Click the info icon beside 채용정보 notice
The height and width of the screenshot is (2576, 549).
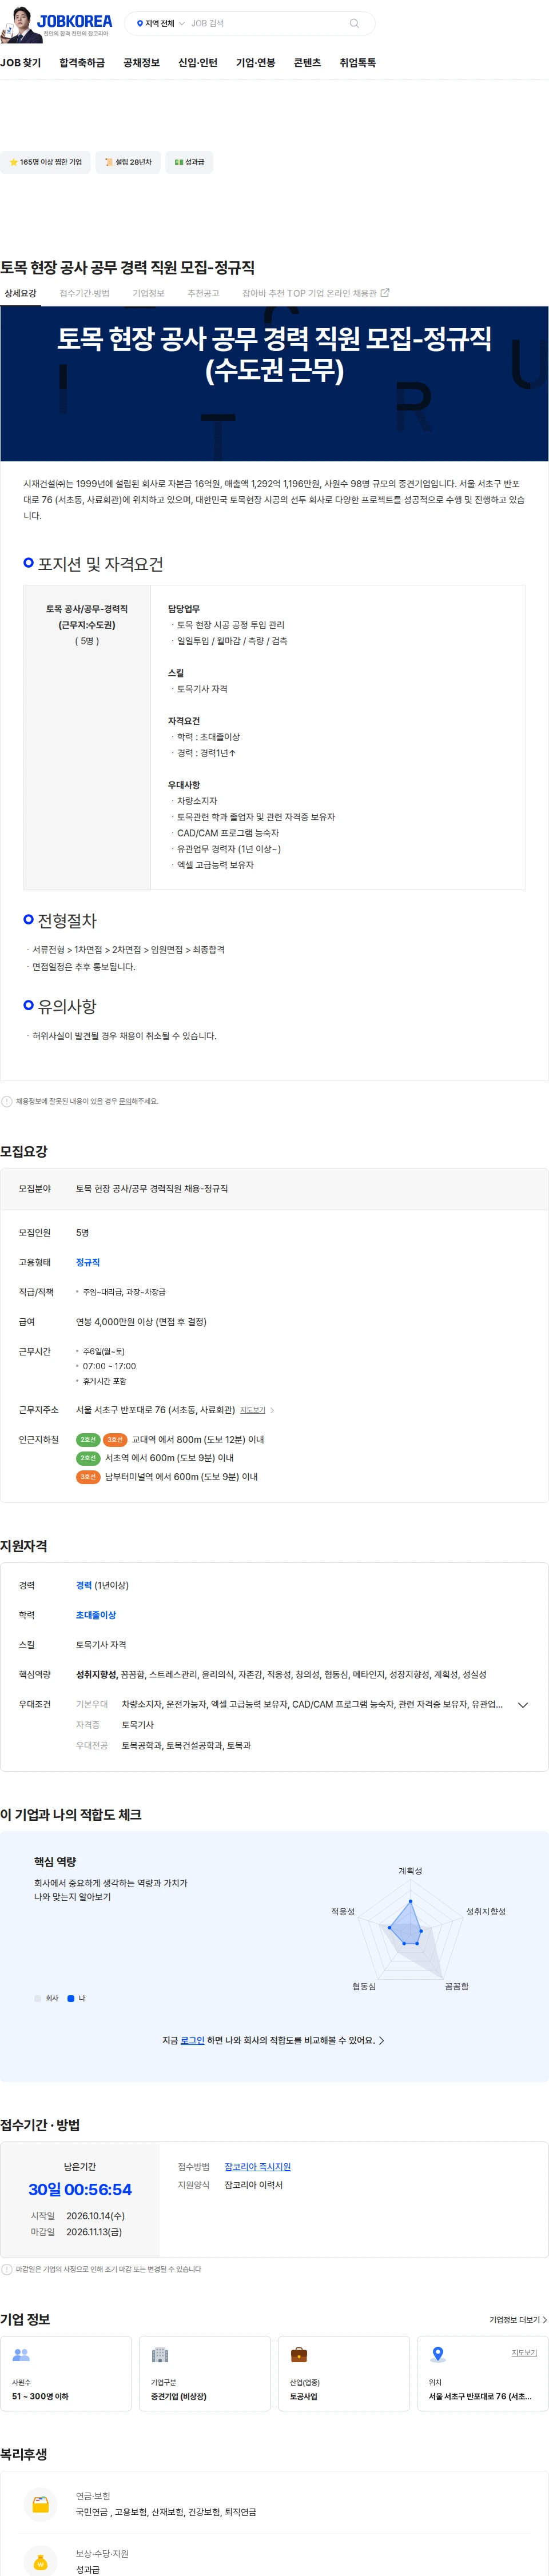7,1102
